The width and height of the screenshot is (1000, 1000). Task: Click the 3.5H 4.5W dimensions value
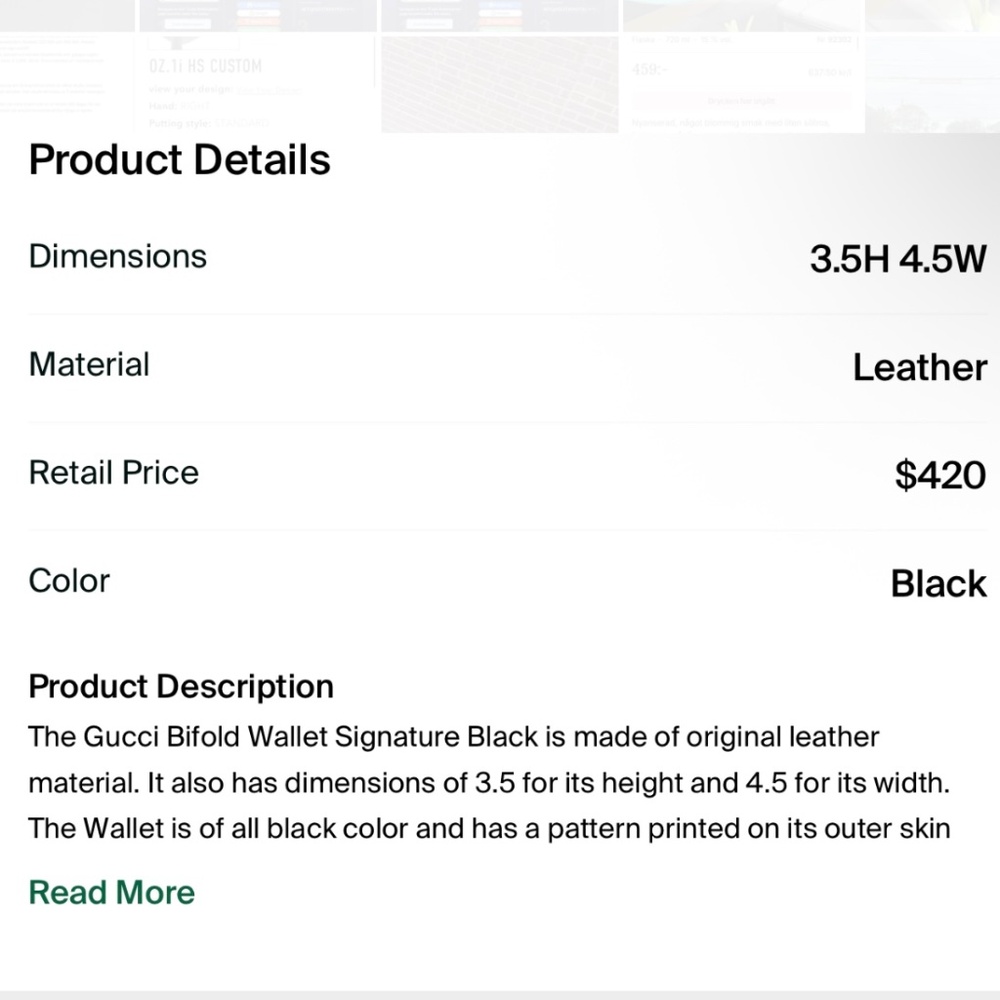coord(897,259)
